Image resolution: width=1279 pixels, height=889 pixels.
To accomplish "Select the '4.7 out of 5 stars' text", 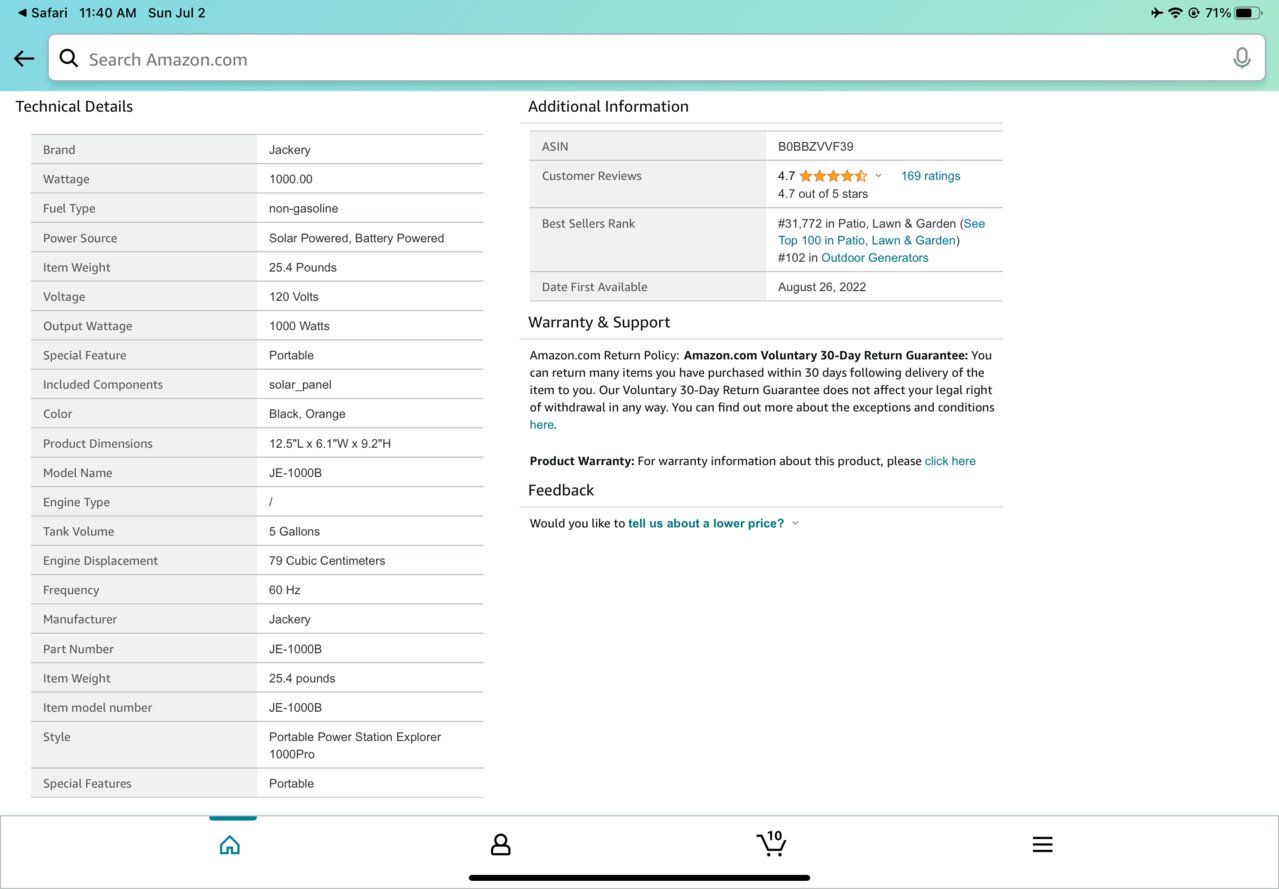I will 823,194.
